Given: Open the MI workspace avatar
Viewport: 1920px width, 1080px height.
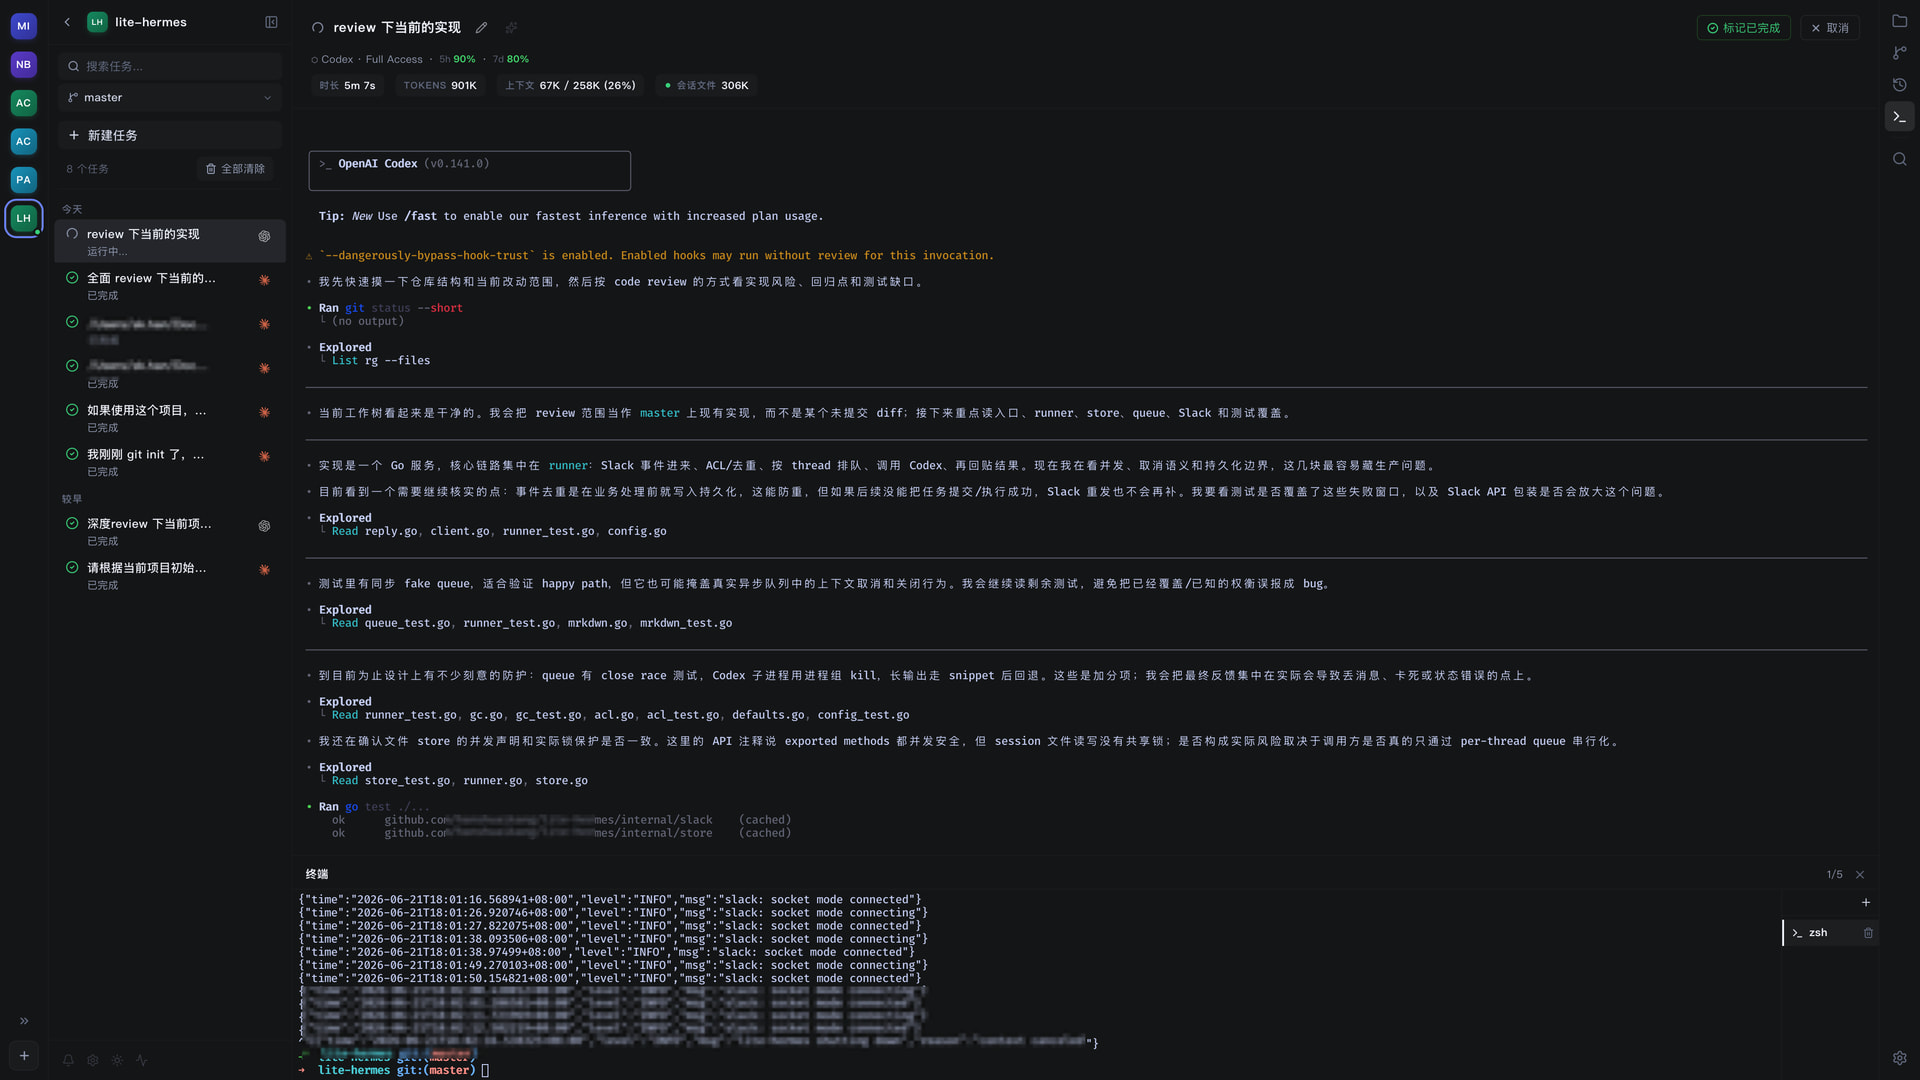Looking at the screenshot, I should pyautogui.click(x=23, y=26).
